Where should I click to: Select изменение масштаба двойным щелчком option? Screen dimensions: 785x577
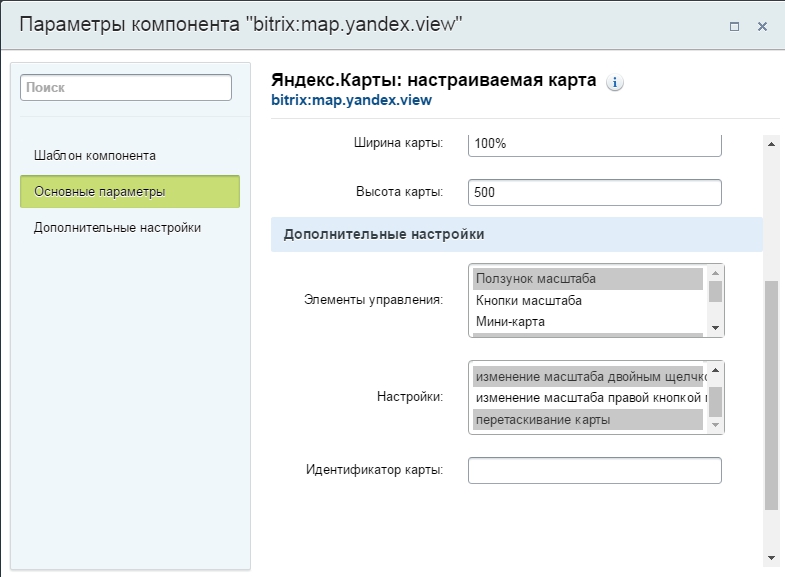(x=589, y=376)
